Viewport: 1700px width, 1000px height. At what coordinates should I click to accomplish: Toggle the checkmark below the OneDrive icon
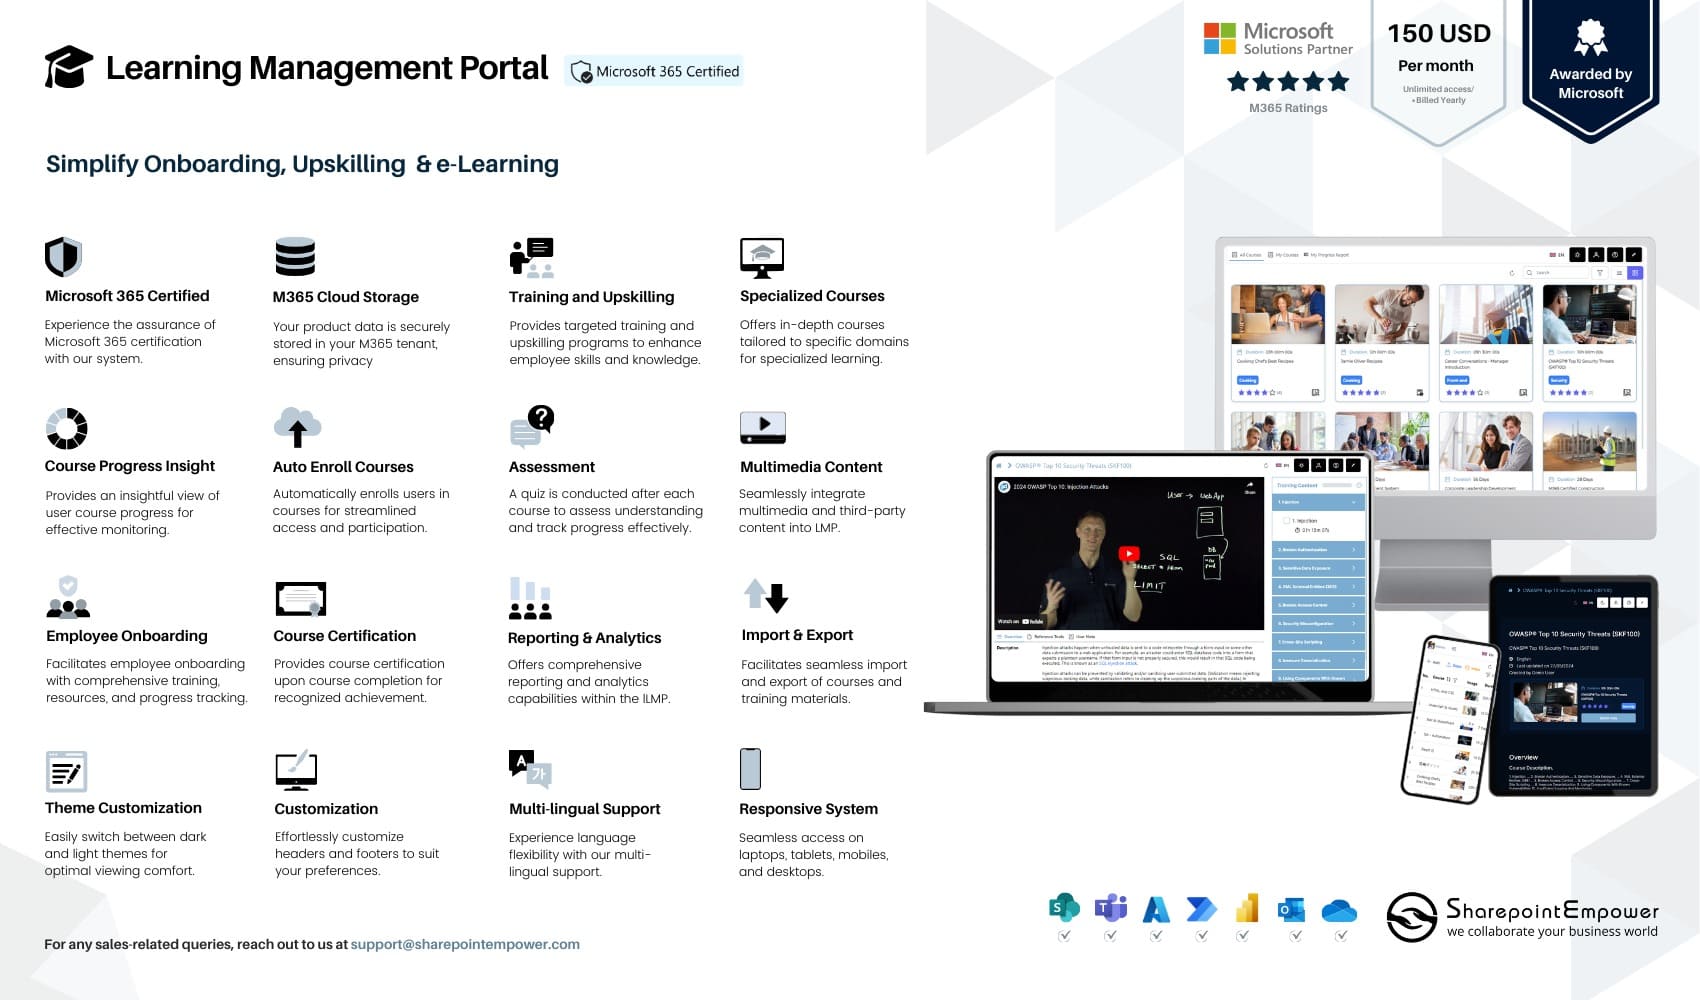pyautogui.click(x=1341, y=936)
